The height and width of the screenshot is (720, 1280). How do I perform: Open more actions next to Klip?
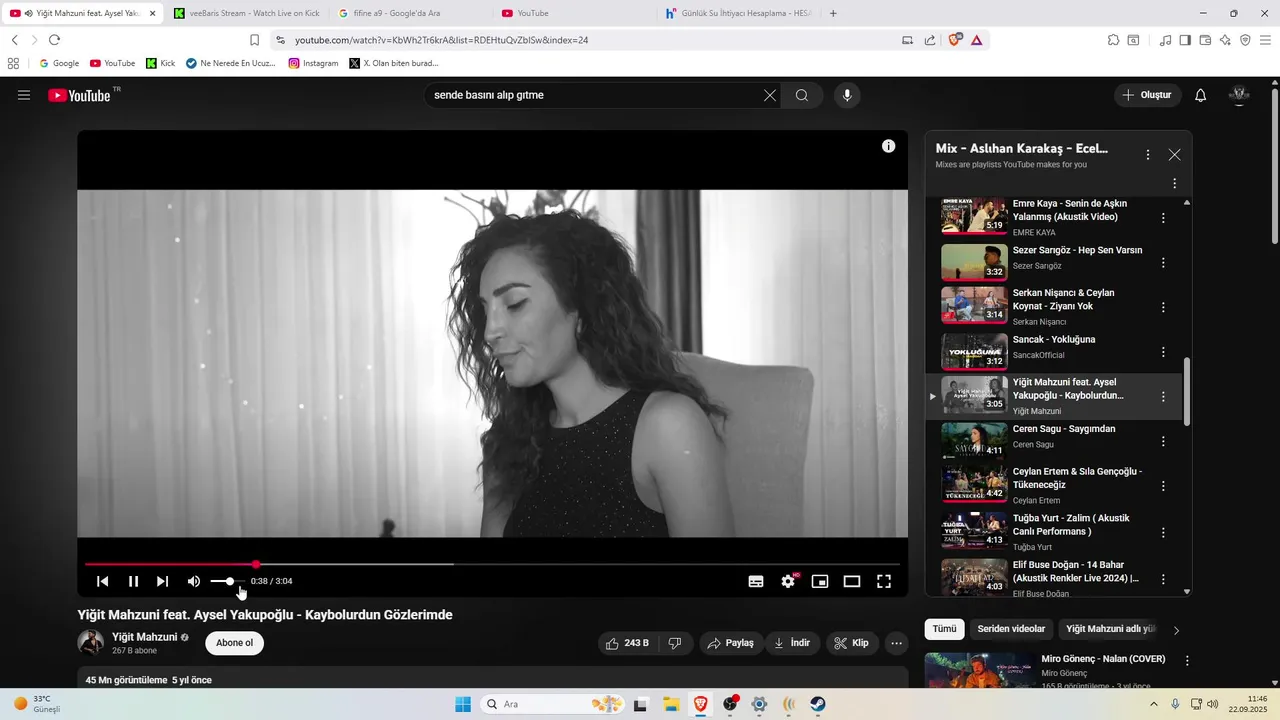[897, 643]
